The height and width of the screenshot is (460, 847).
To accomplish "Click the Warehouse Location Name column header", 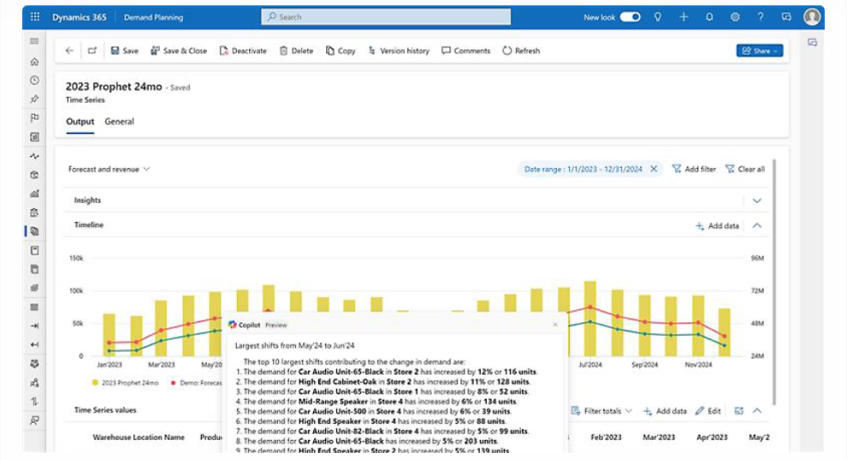I will (x=138, y=437).
